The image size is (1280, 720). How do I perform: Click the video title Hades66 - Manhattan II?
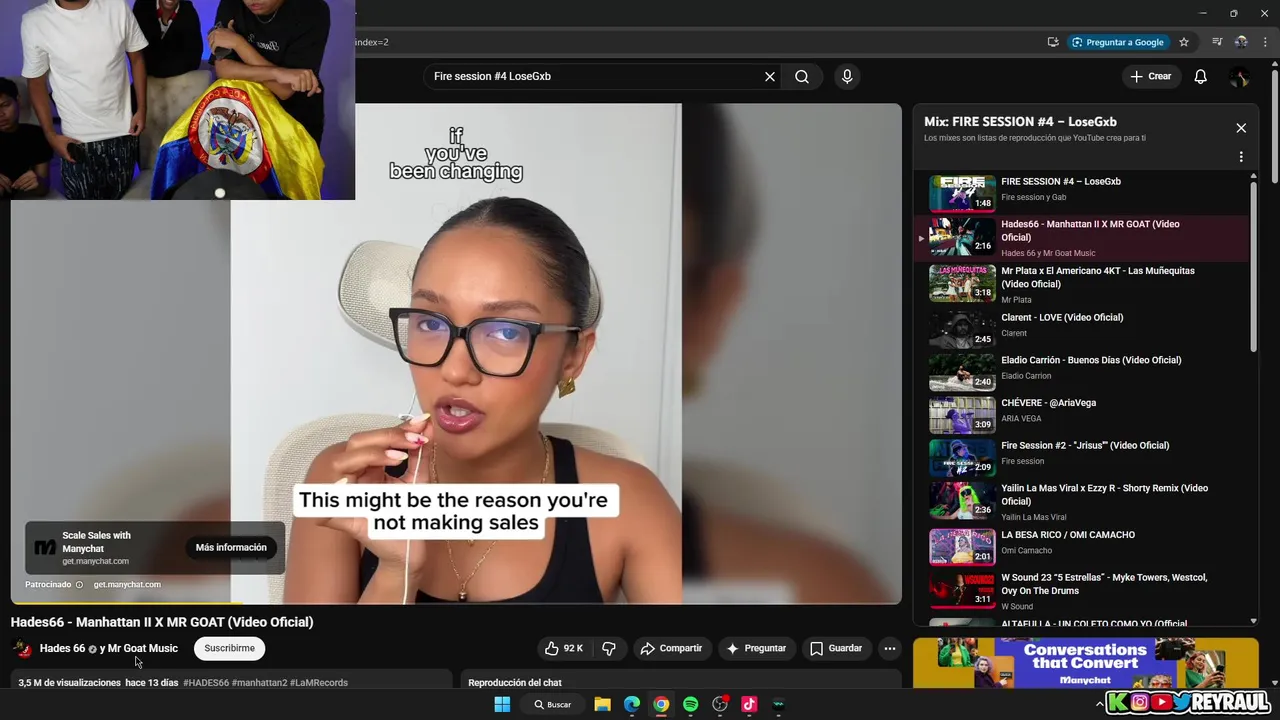click(162, 622)
